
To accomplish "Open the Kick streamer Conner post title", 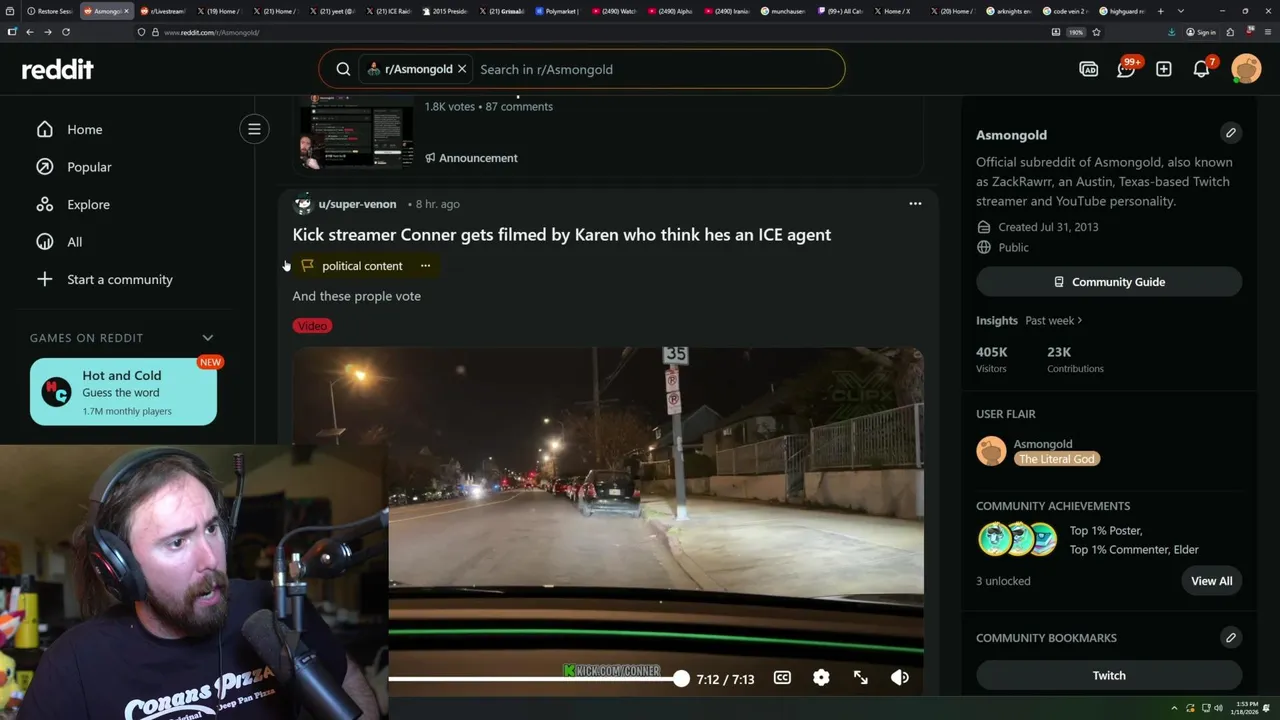I will point(561,234).
